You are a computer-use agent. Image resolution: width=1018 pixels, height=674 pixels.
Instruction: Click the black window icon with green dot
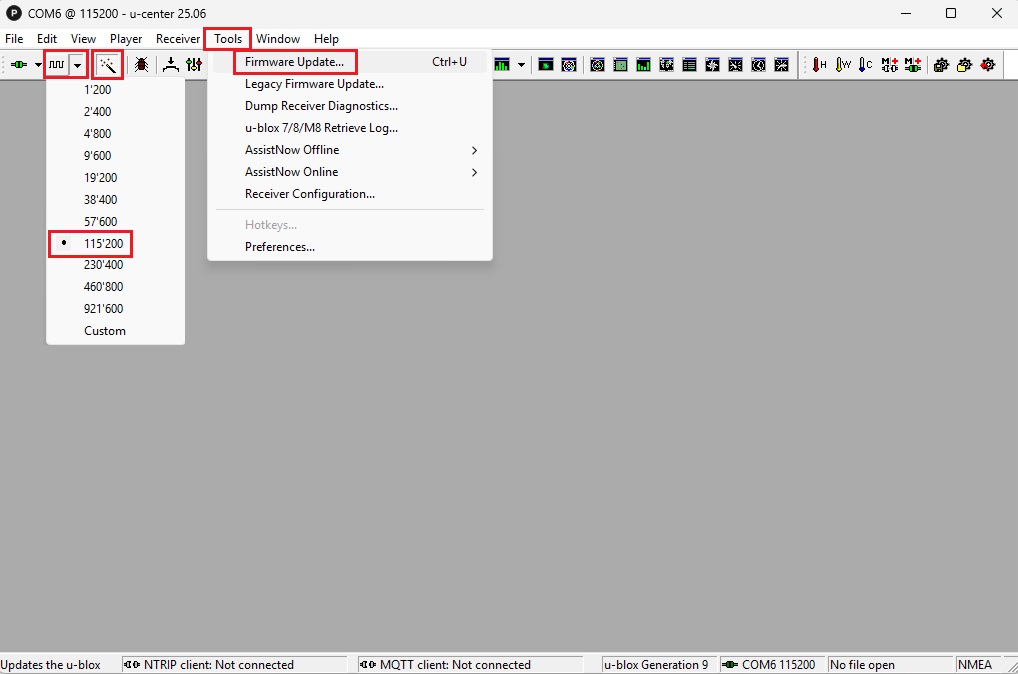coord(546,65)
